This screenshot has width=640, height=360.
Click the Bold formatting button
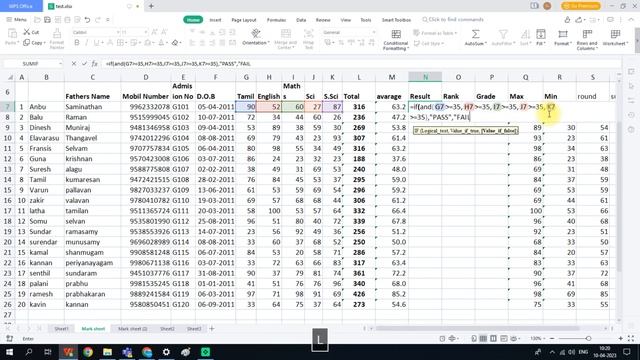77,42
